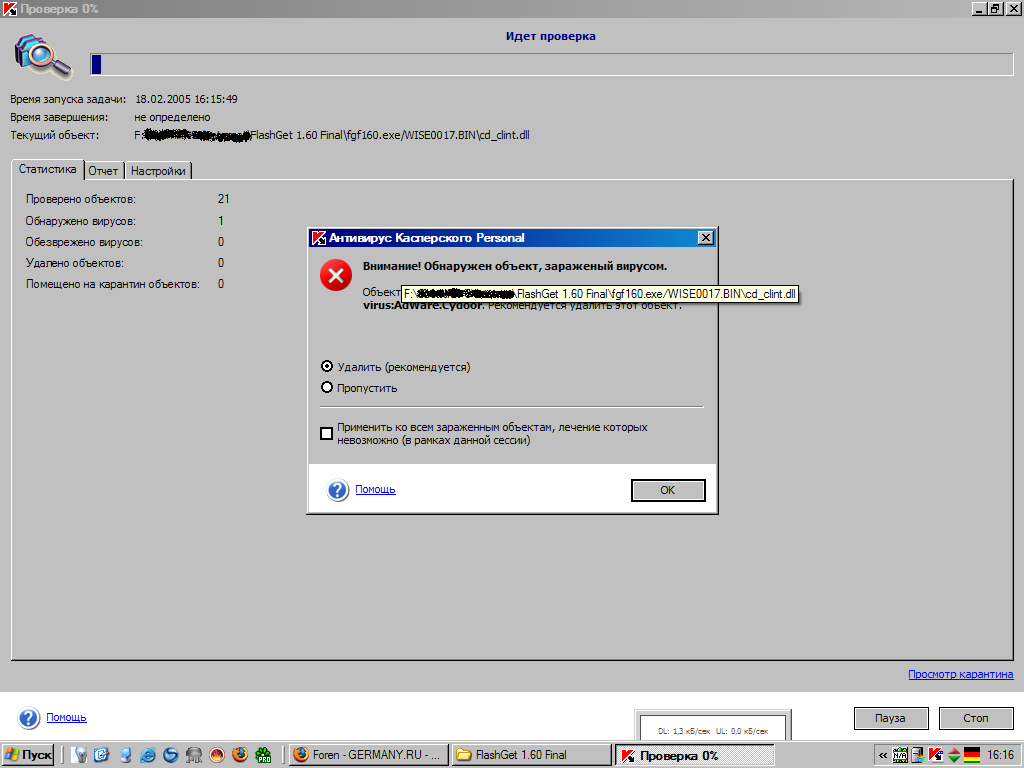Click the Проверено объектов value 21
Screen dimensions: 1024x768
coord(223,199)
